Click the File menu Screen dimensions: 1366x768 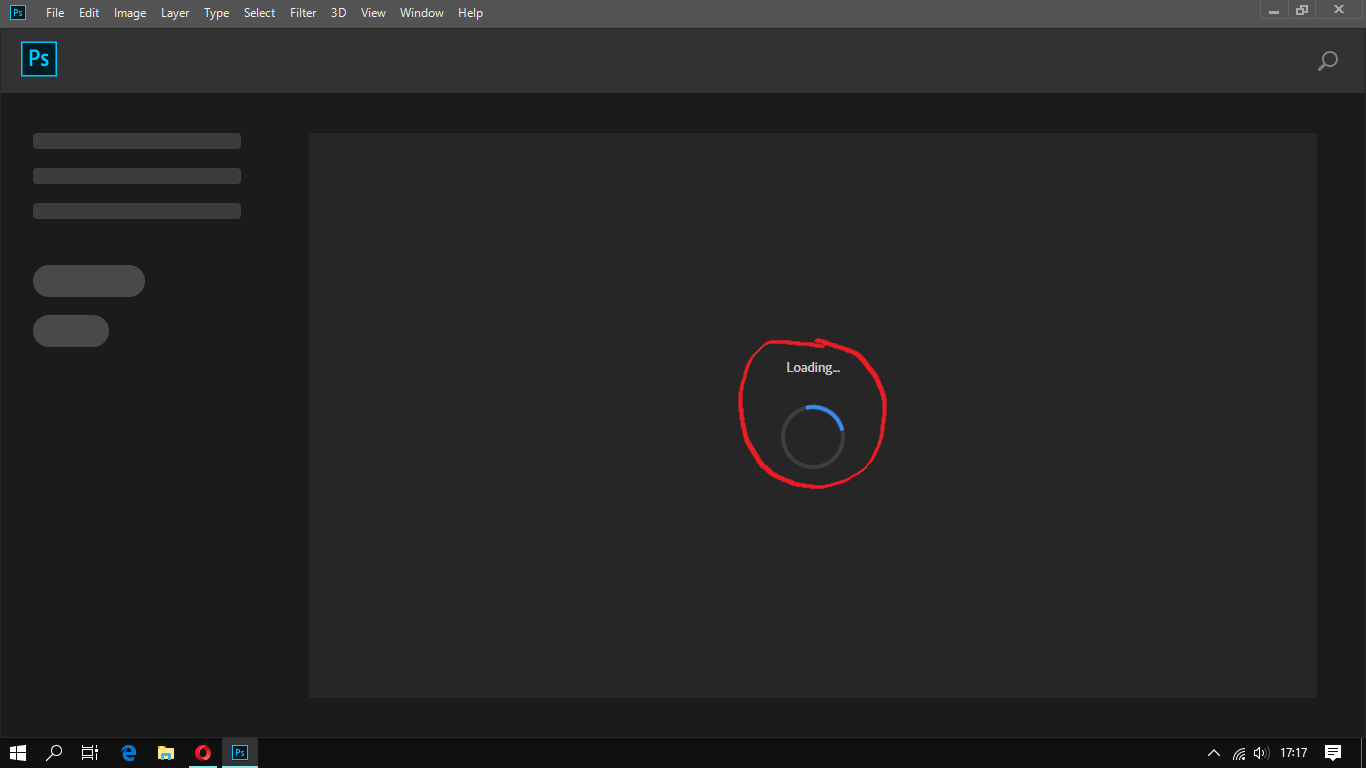pyautogui.click(x=55, y=13)
